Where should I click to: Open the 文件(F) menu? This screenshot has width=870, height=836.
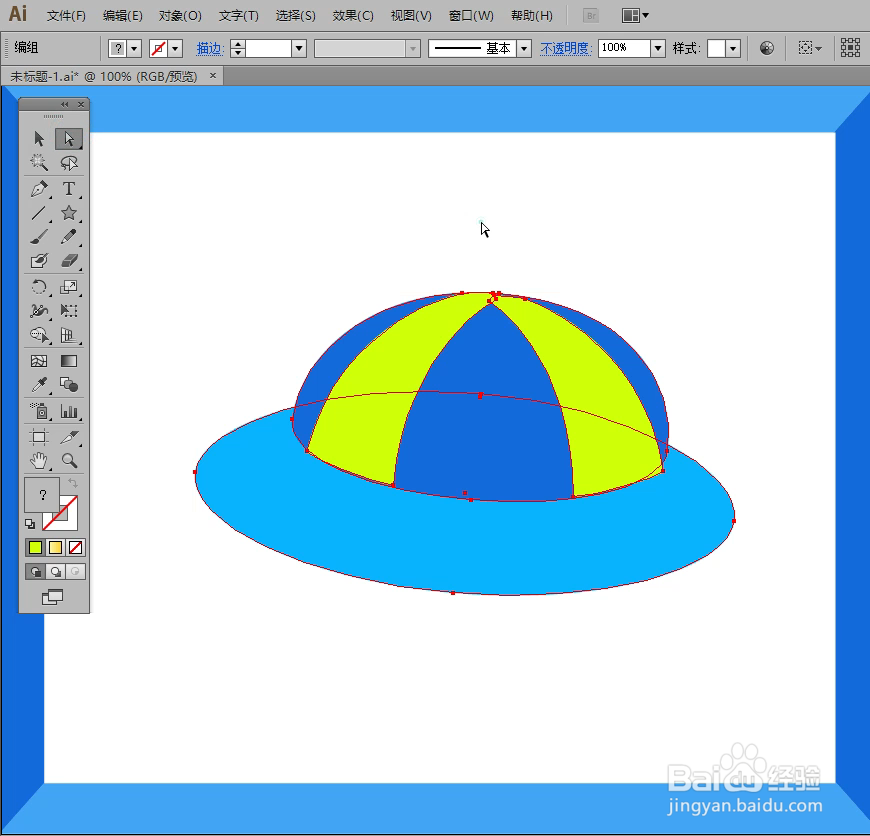pyautogui.click(x=66, y=16)
